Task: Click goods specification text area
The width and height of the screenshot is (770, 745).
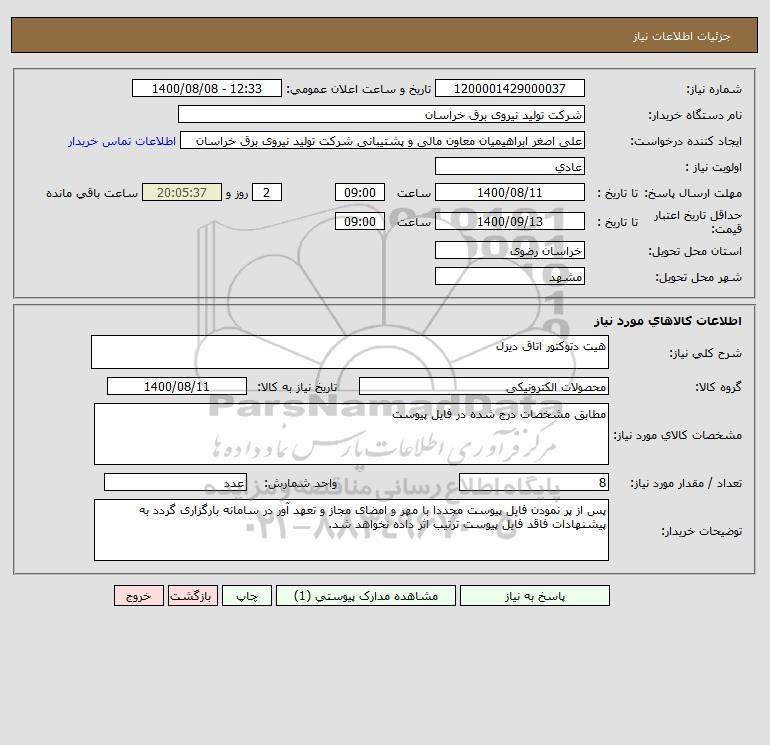Action: 351,434
